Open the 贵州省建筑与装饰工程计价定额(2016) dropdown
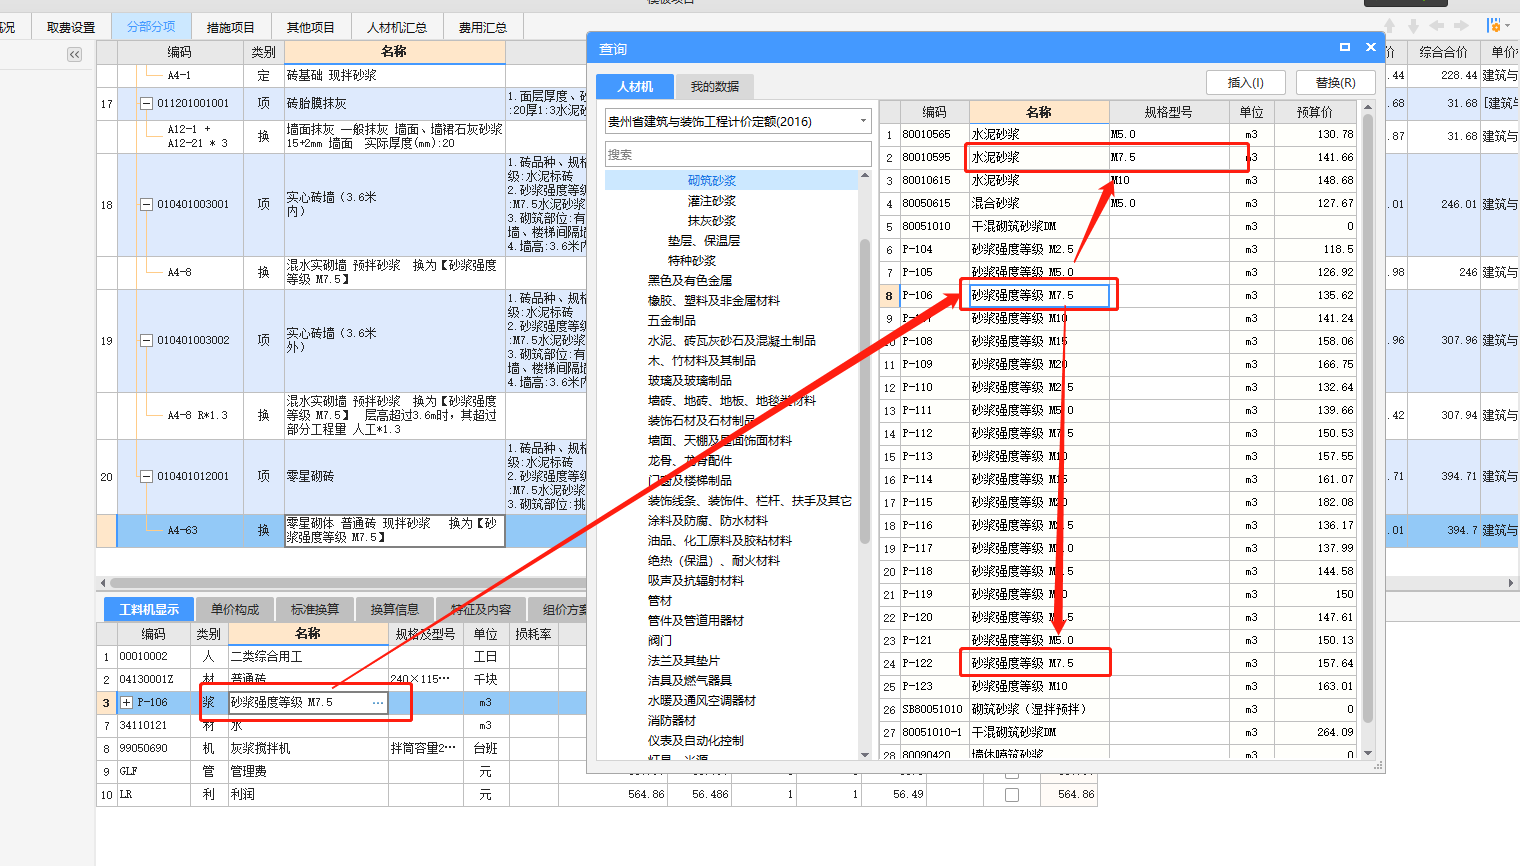1520x866 pixels. click(738, 121)
